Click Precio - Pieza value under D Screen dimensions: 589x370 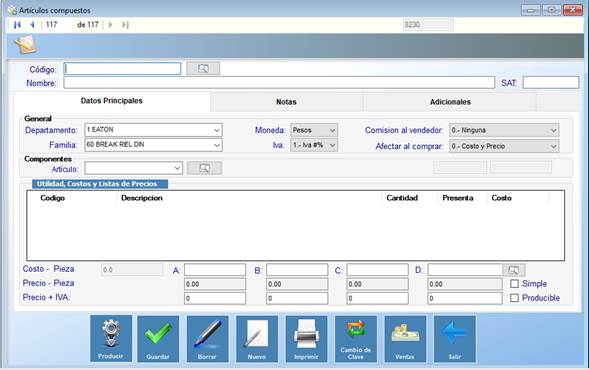[465, 284]
